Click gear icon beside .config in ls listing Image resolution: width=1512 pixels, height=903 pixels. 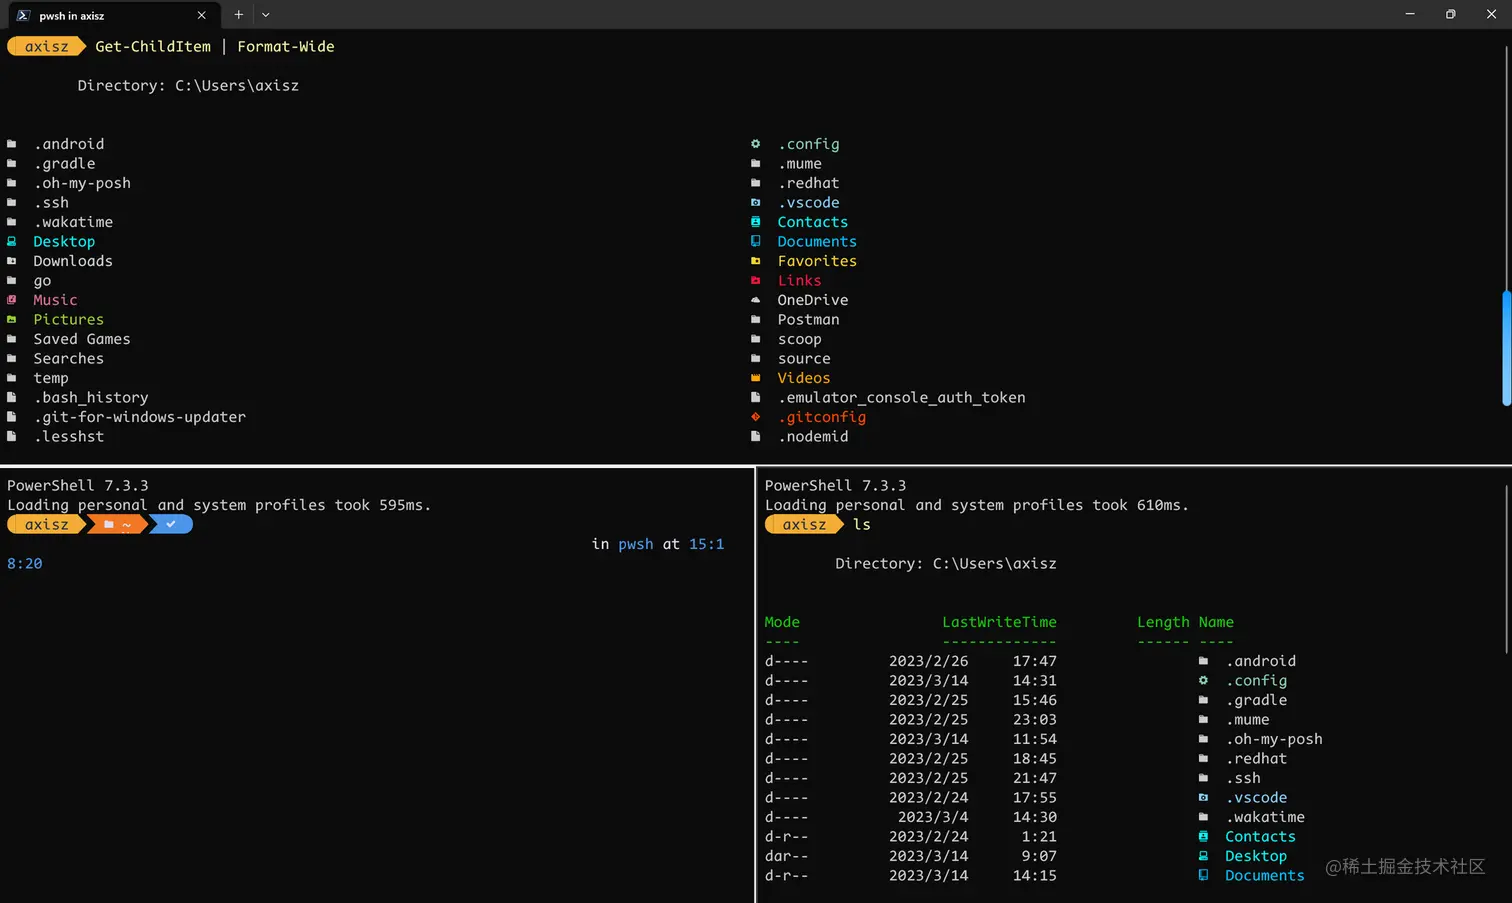click(1203, 680)
